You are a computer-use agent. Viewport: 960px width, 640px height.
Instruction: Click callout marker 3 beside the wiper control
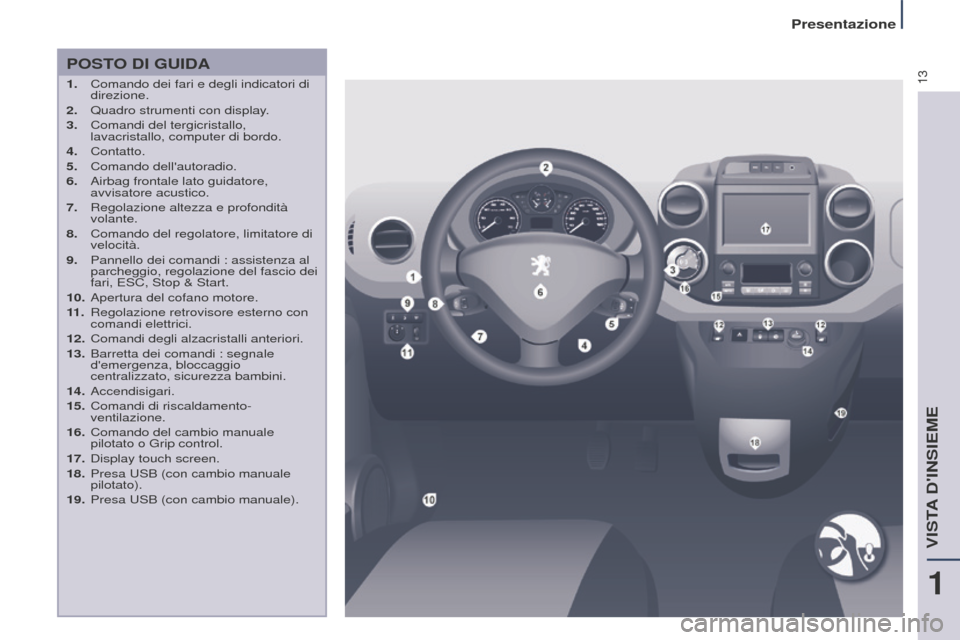coord(672,270)
